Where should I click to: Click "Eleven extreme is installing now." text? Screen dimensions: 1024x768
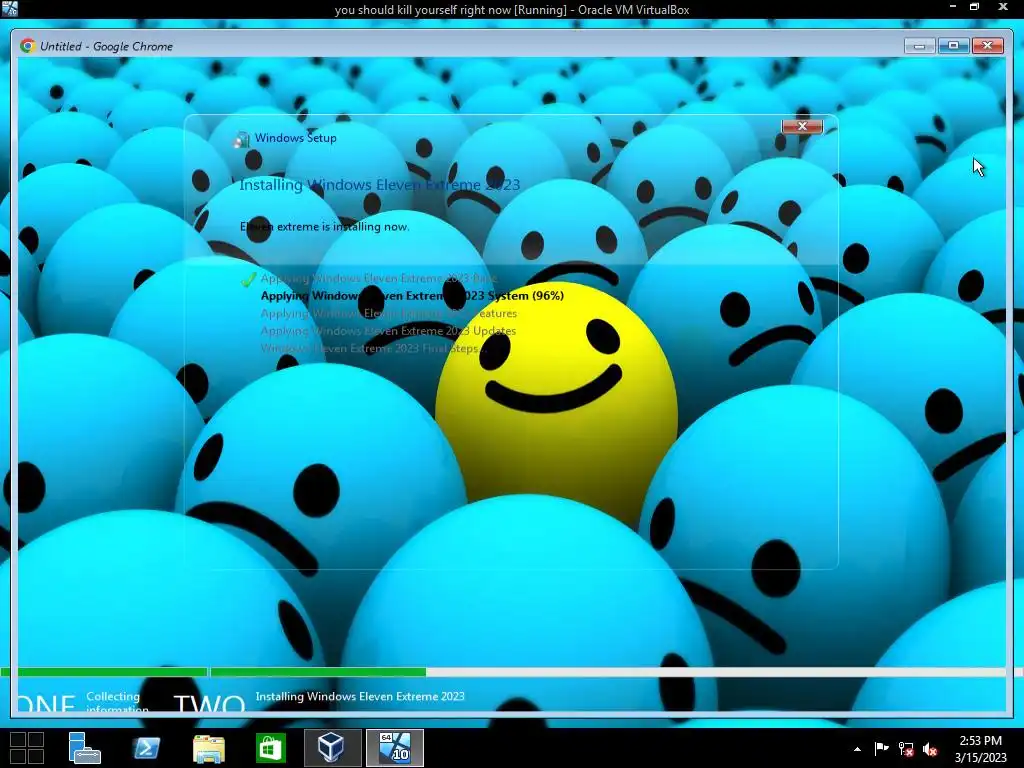325,227
